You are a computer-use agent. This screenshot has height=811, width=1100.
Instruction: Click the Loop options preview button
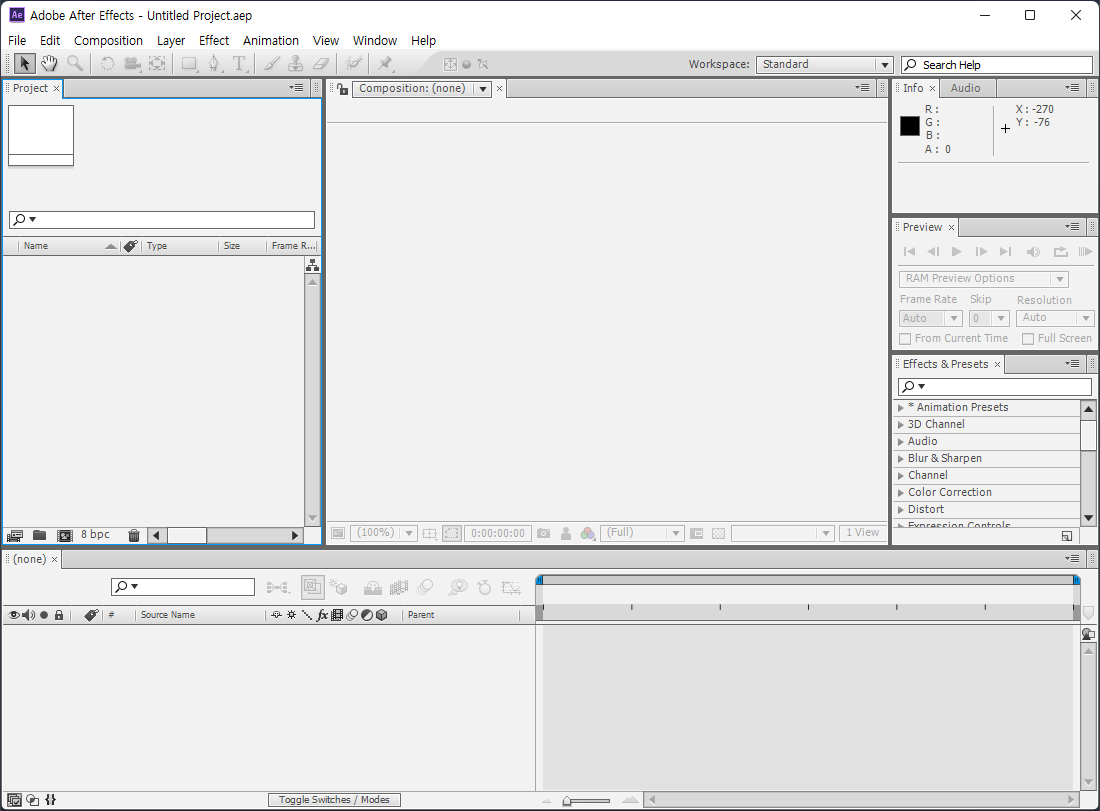1060,252
